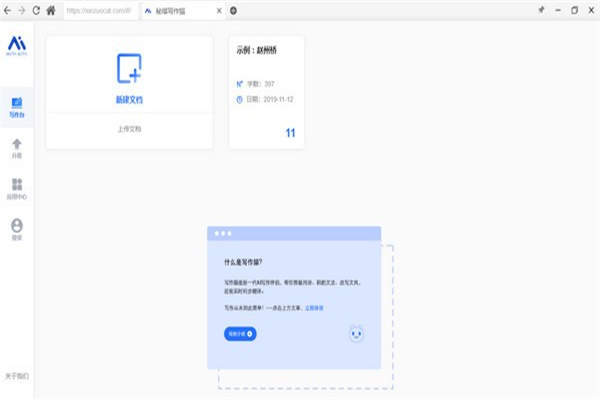
Task: Go to 应用中心 in the sidebar
Action: click(x=16, y=189)
